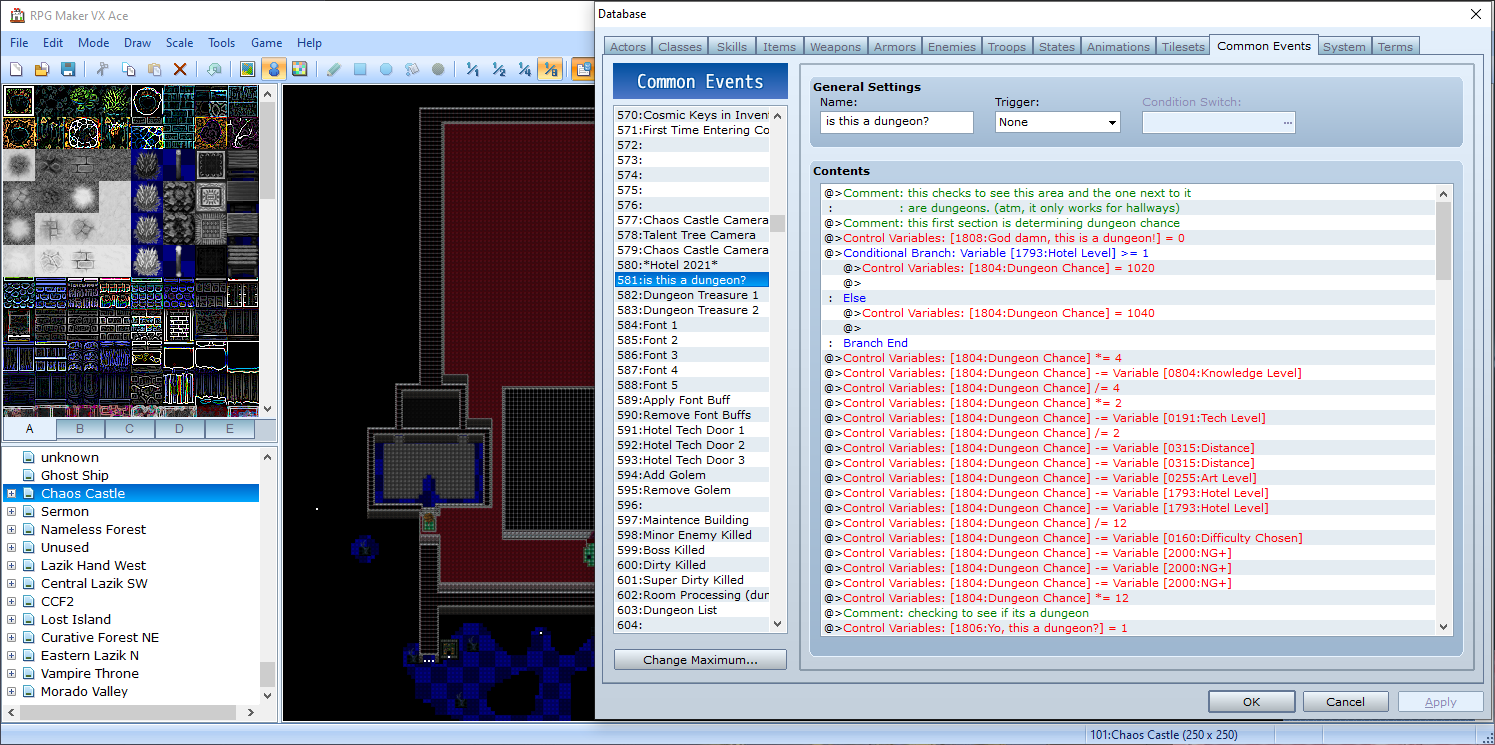Open the File menu
1495x745 pixels.
19,43
